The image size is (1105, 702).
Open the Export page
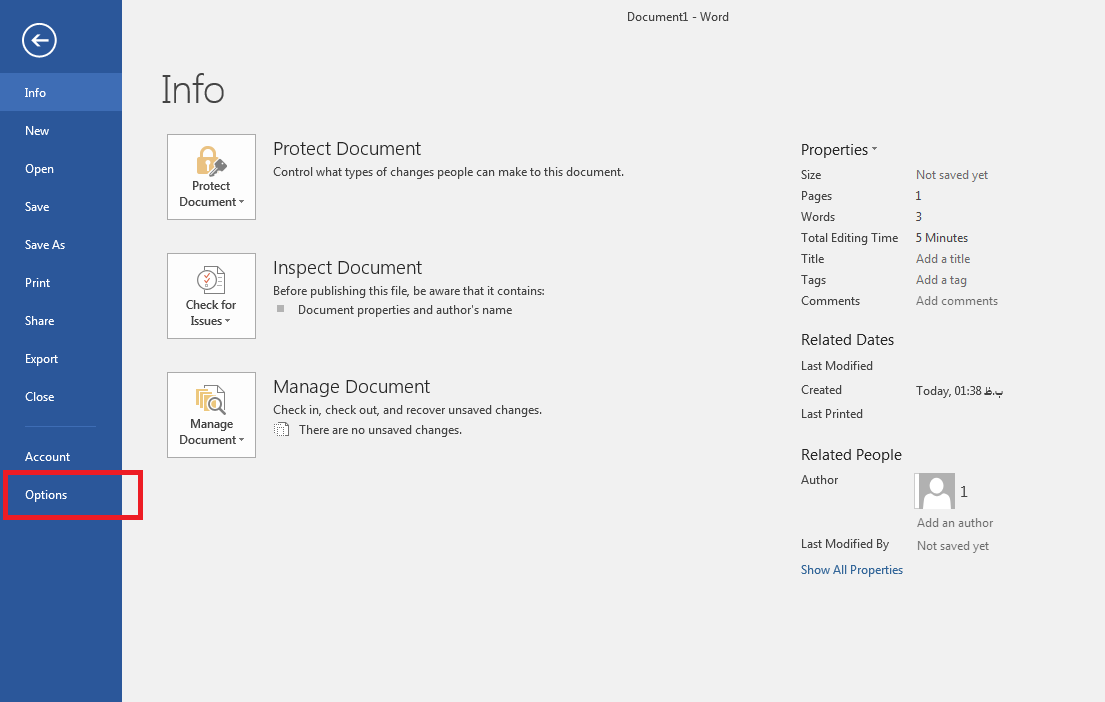61,359
